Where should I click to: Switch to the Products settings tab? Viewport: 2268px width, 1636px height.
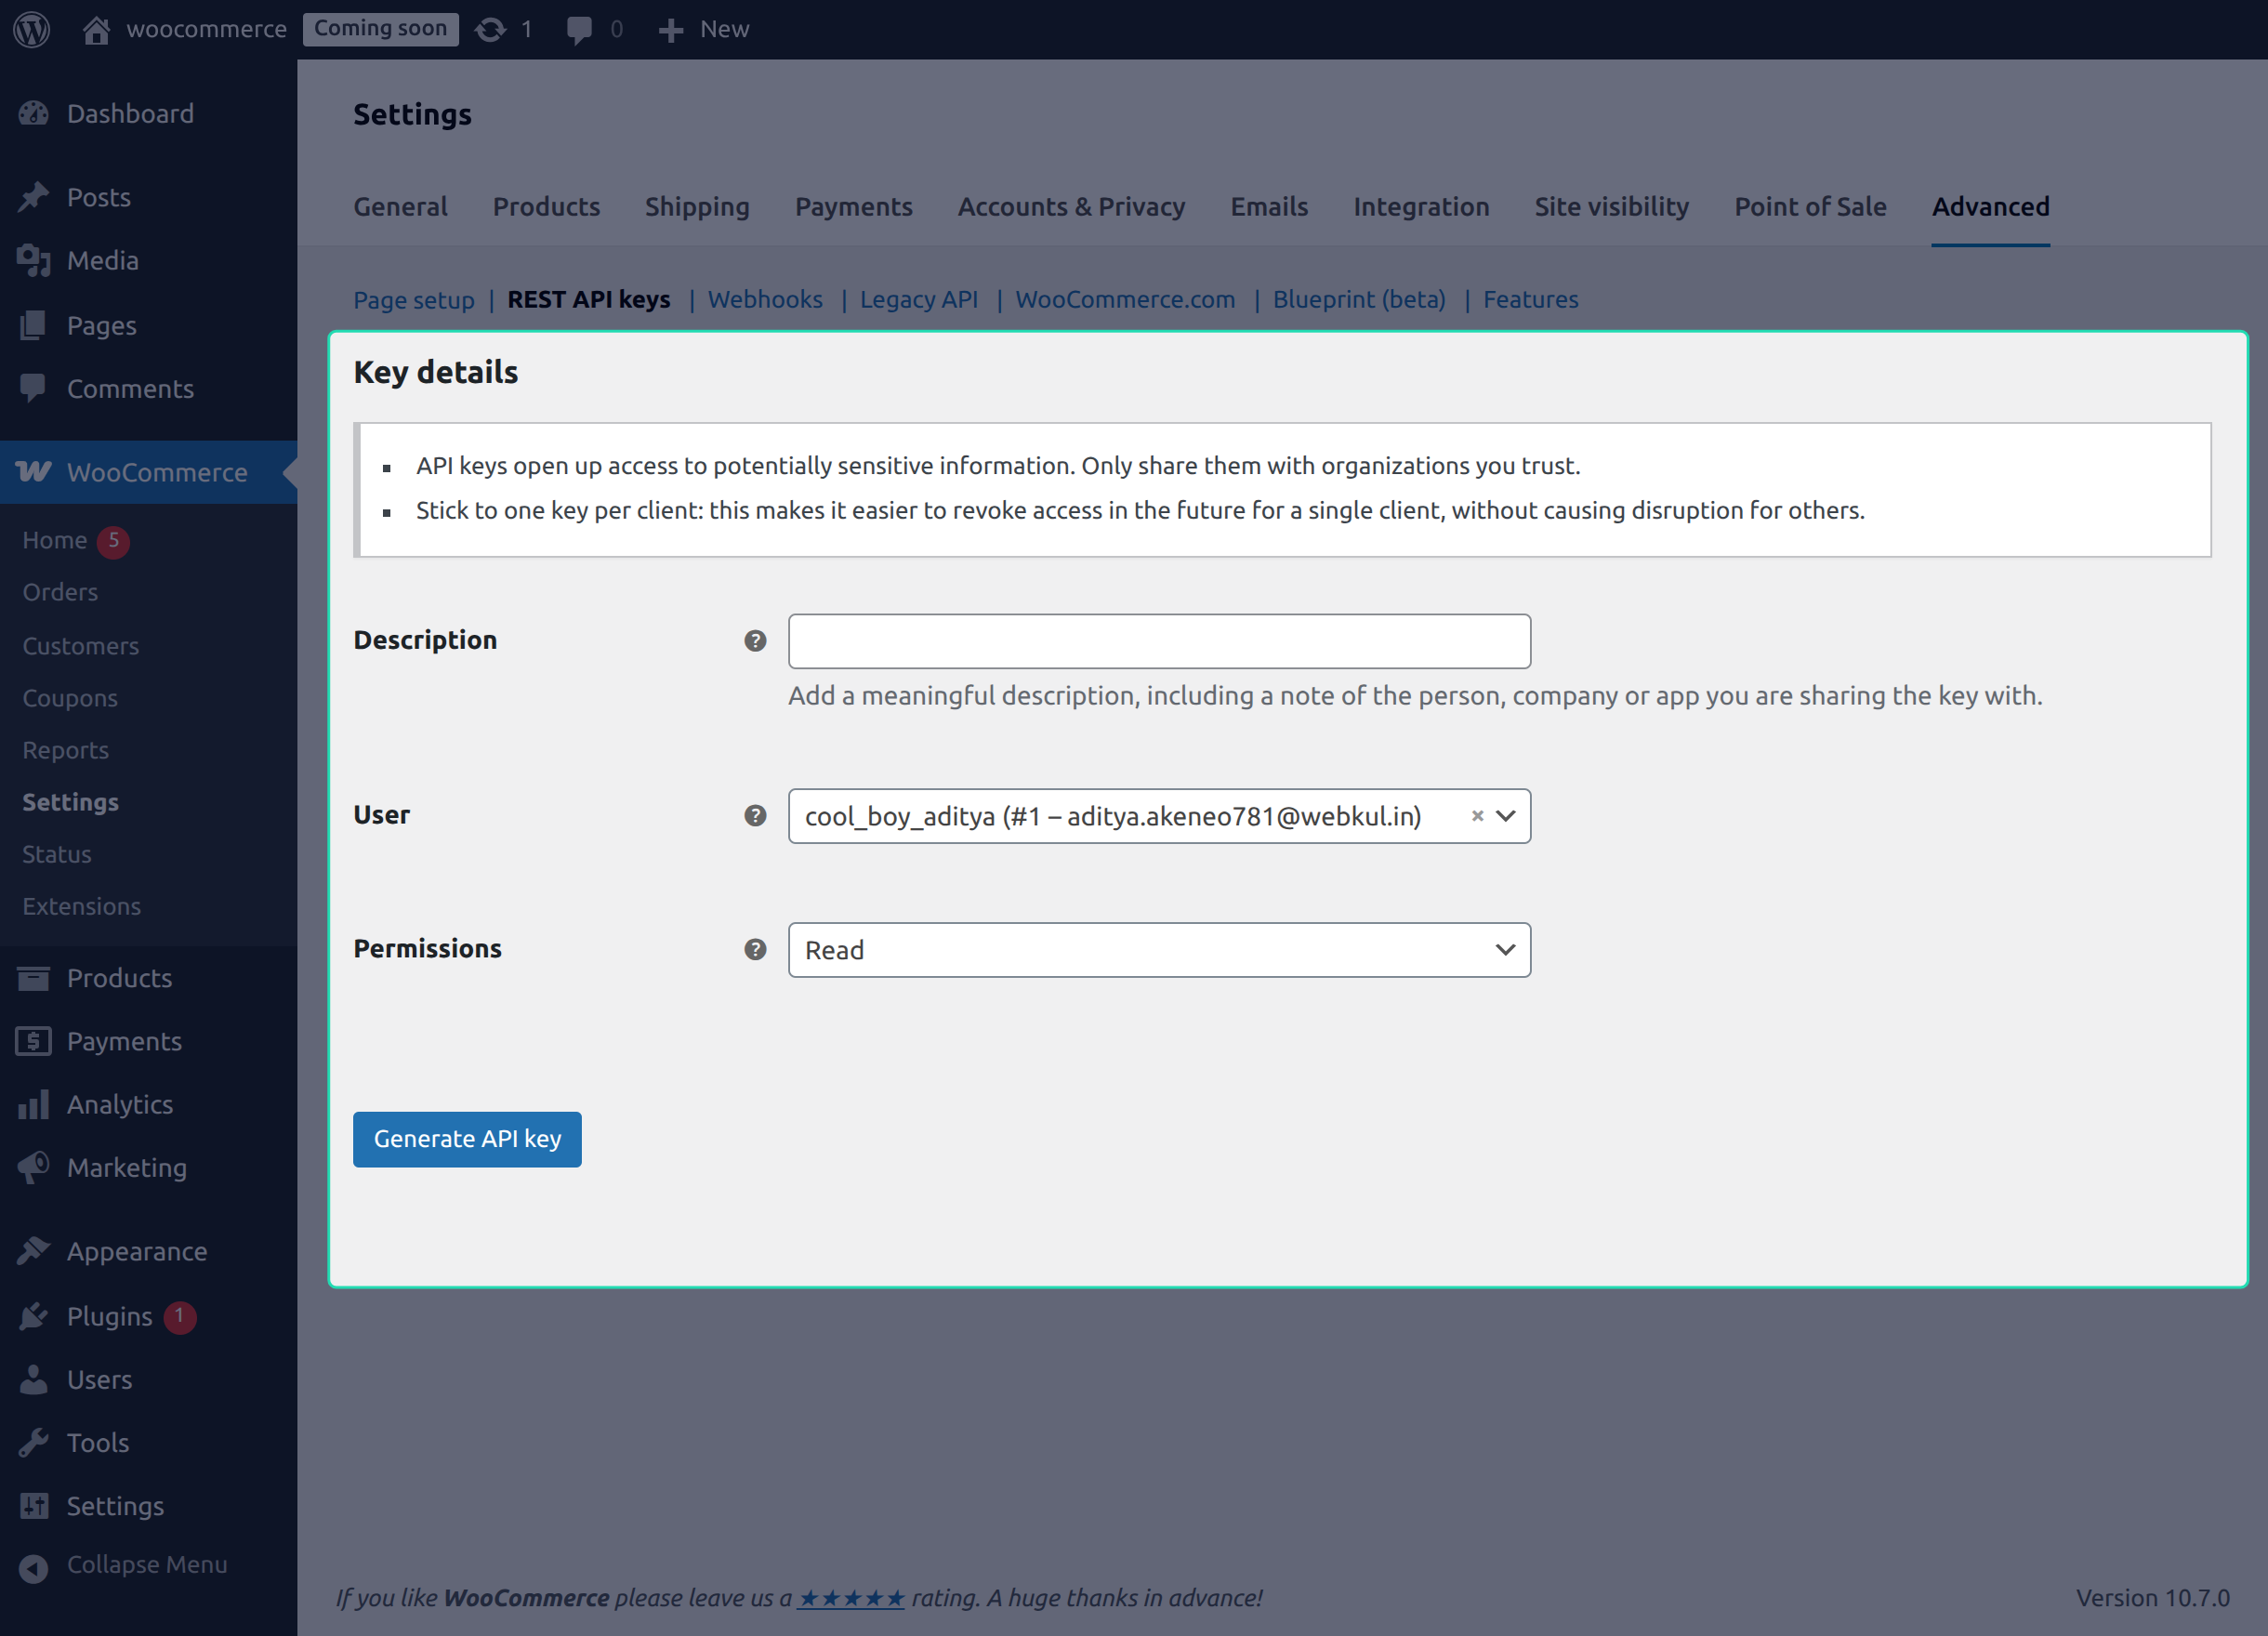coord(546,206)
